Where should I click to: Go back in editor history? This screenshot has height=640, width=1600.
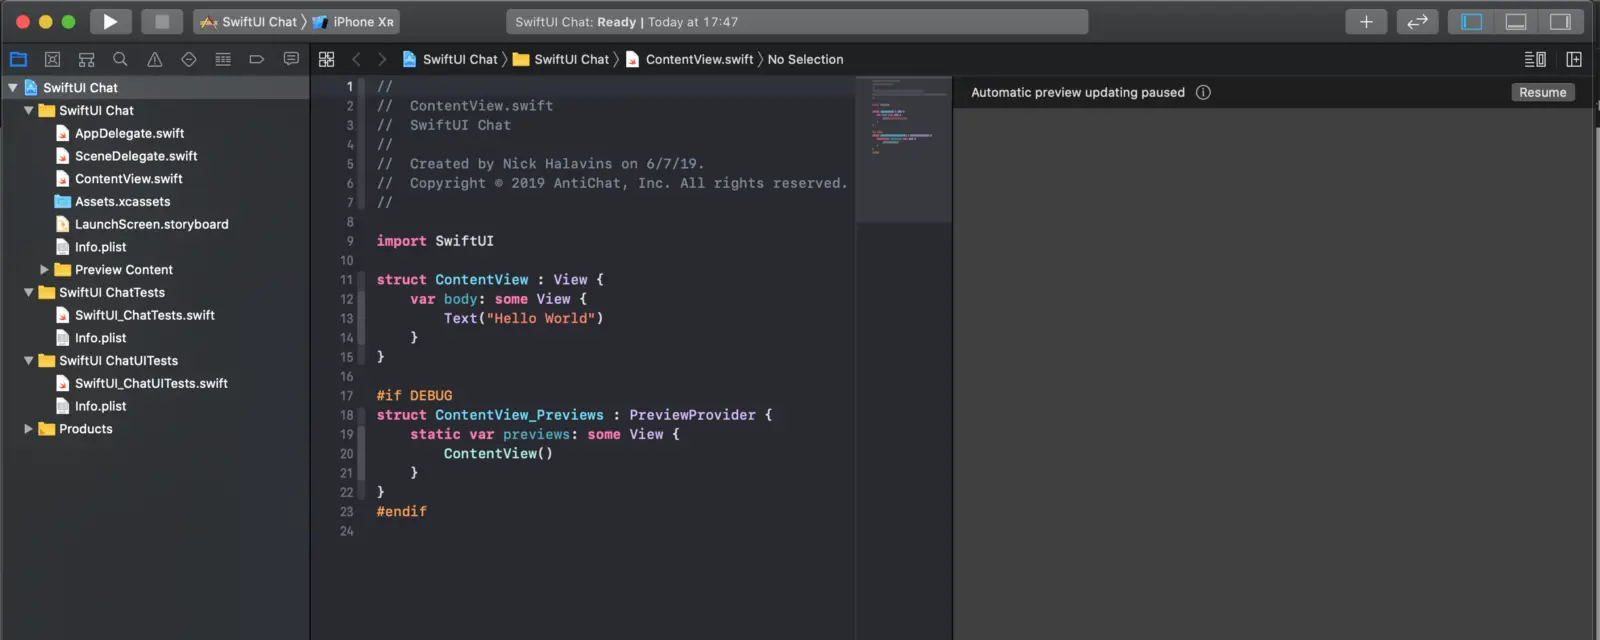point(356,59)
